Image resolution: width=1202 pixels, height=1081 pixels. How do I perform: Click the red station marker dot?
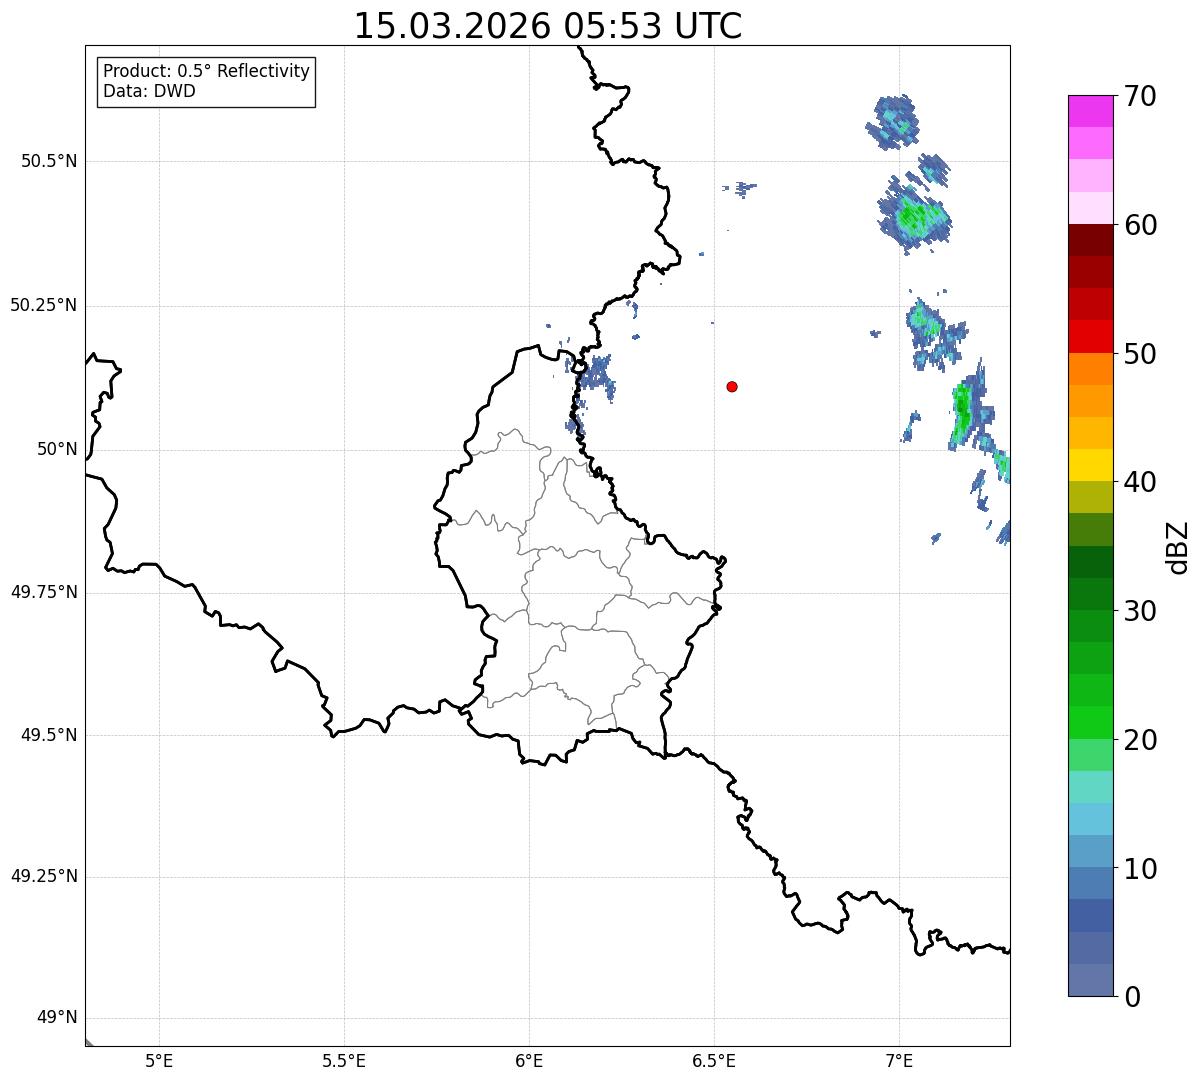tap(732, 386)
